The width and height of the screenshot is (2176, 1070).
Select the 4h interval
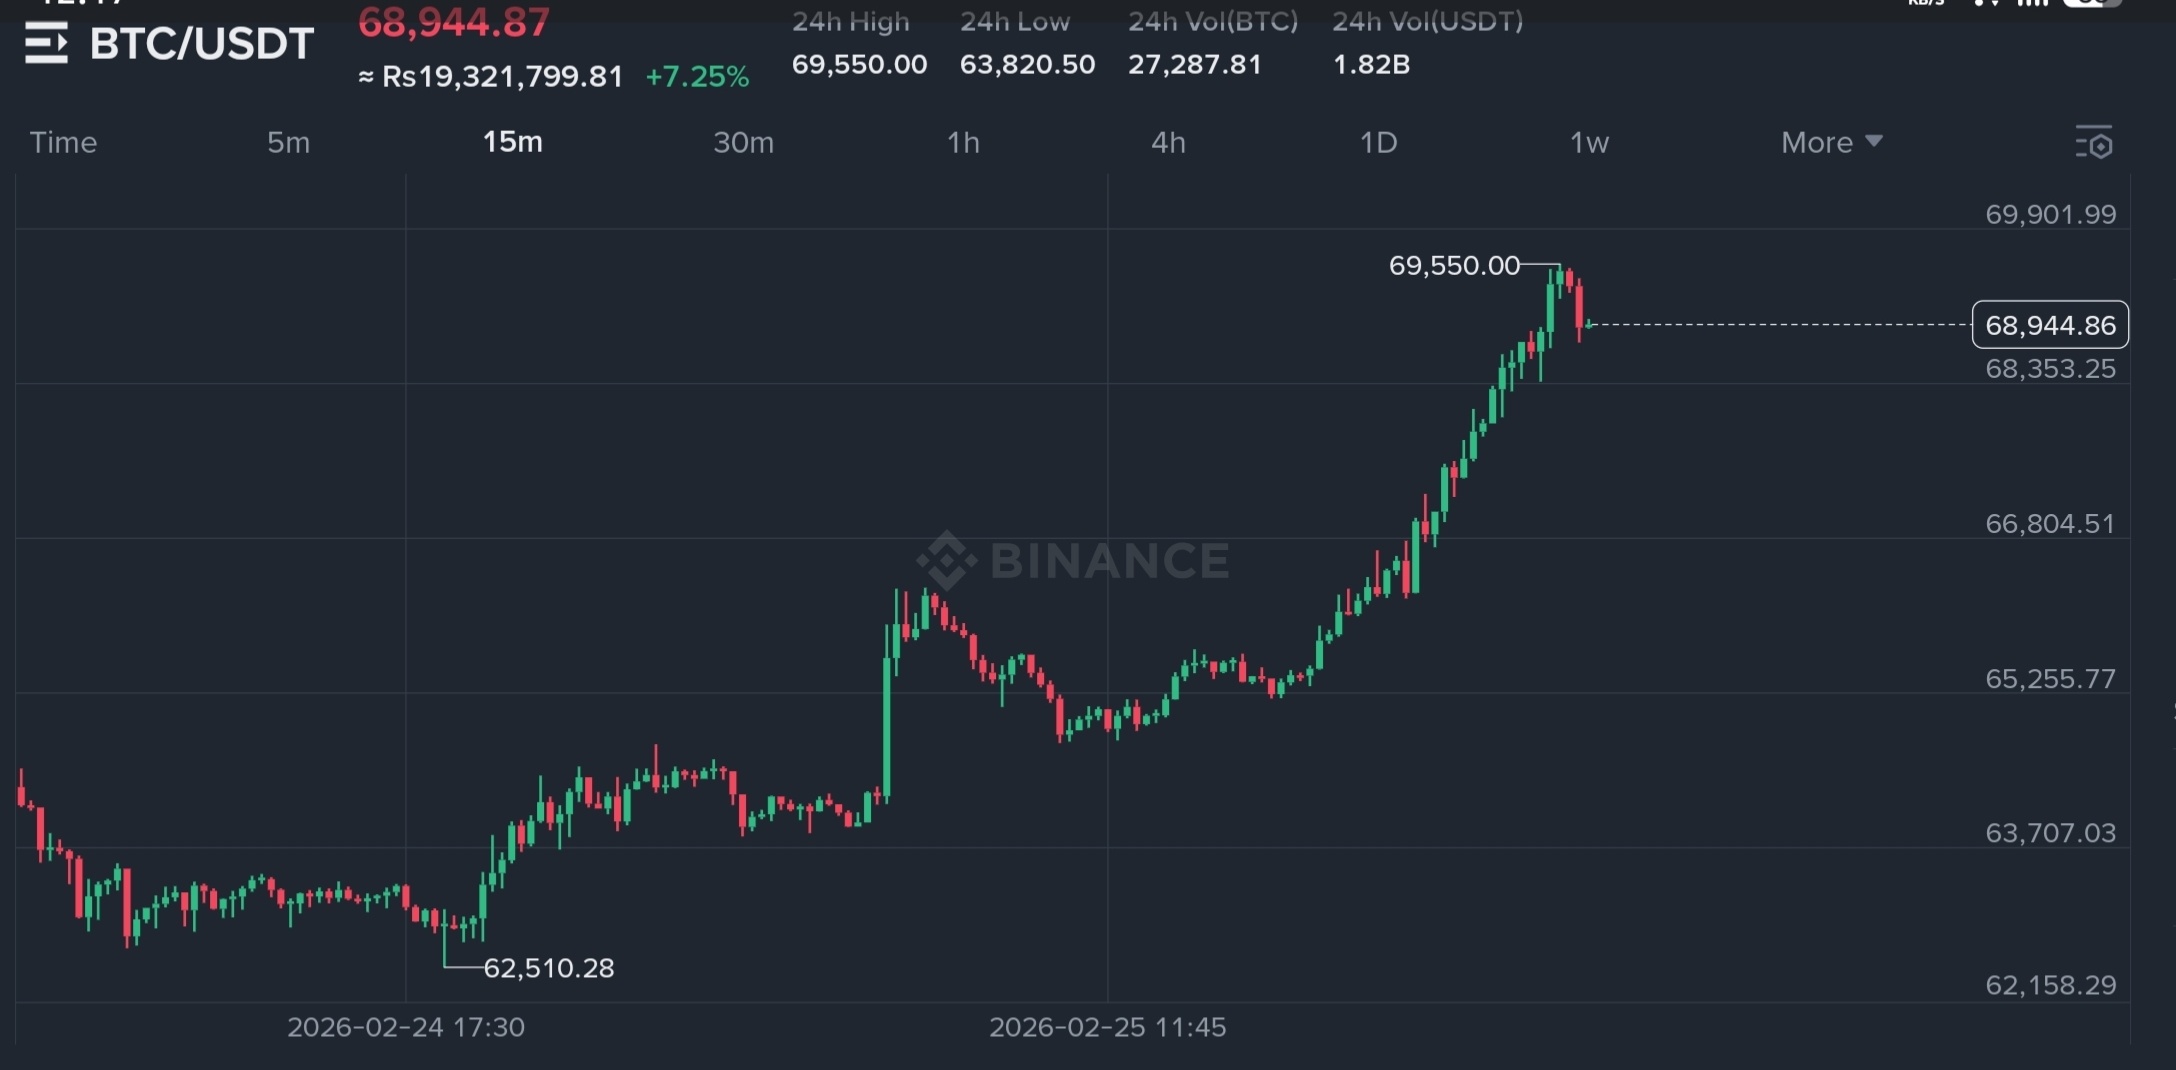tap(1168, 142)
